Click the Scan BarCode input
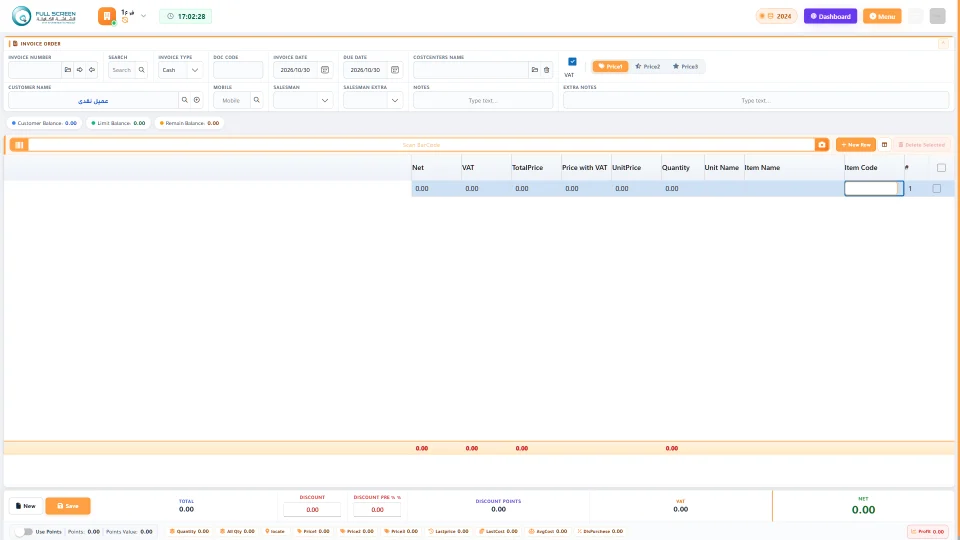Image resolution: width=960 pixels, height=540 pixels. (421, 145)
